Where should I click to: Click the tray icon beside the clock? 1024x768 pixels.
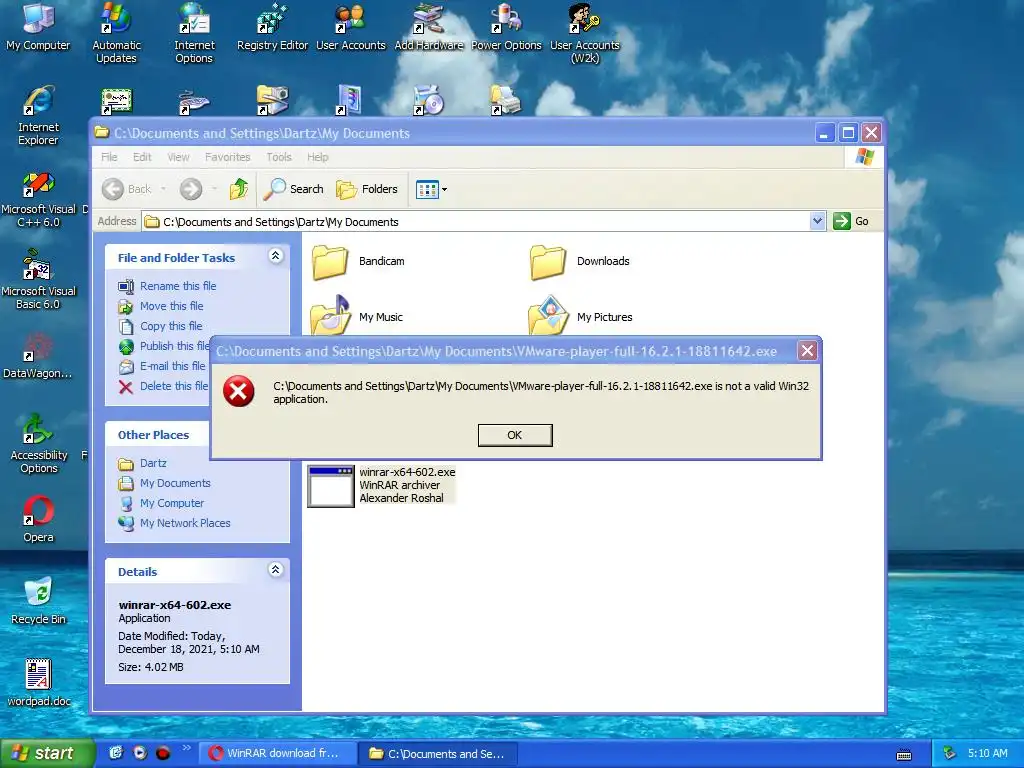tap(950, 754)
